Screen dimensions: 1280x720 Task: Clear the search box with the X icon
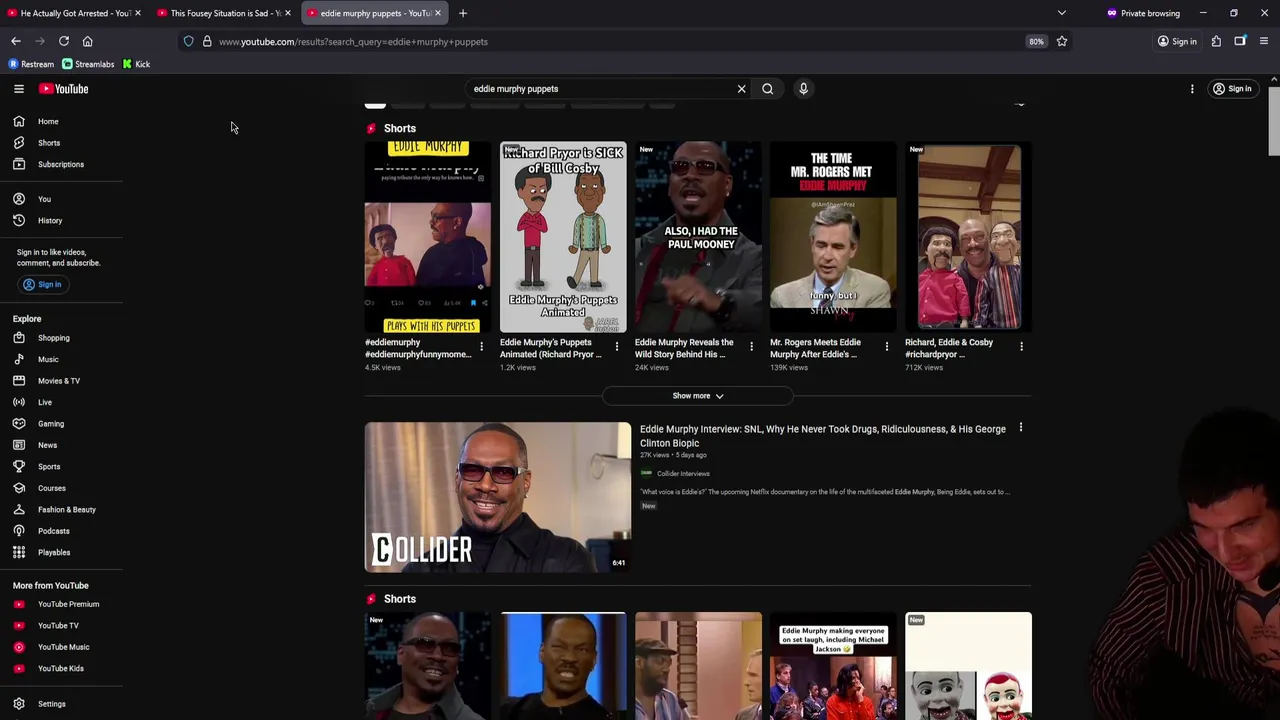741,89
